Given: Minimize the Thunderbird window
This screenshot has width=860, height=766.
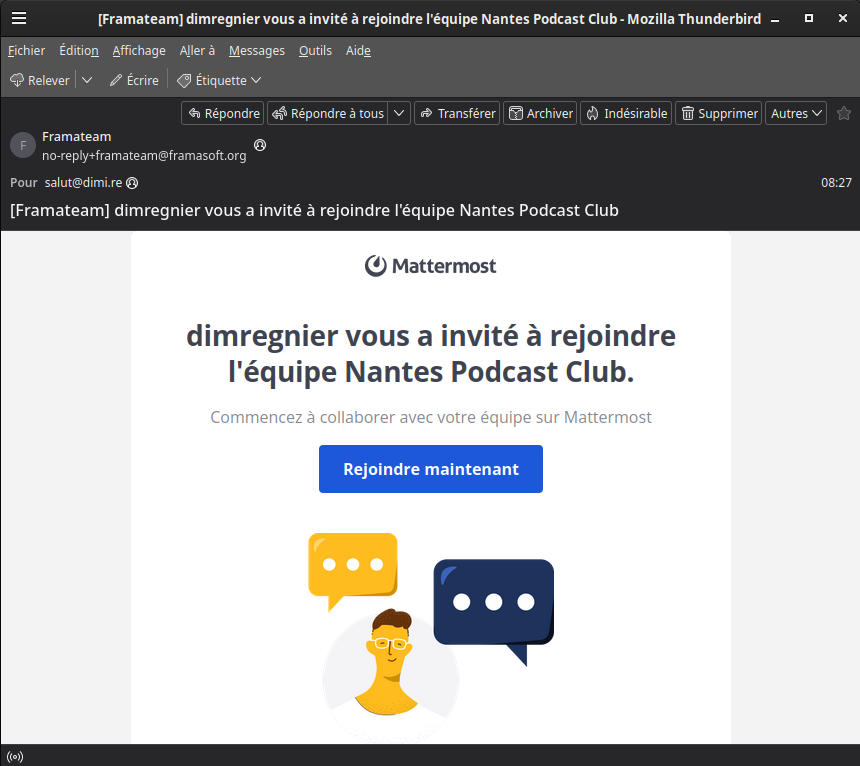Looking at the screenshot, I should [775, 19].
